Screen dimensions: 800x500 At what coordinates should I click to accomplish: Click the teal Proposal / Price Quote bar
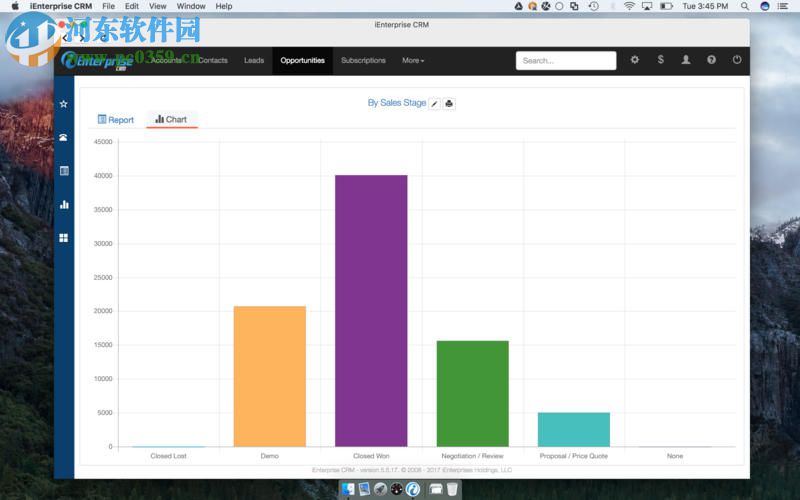click(x=573, y=430)
